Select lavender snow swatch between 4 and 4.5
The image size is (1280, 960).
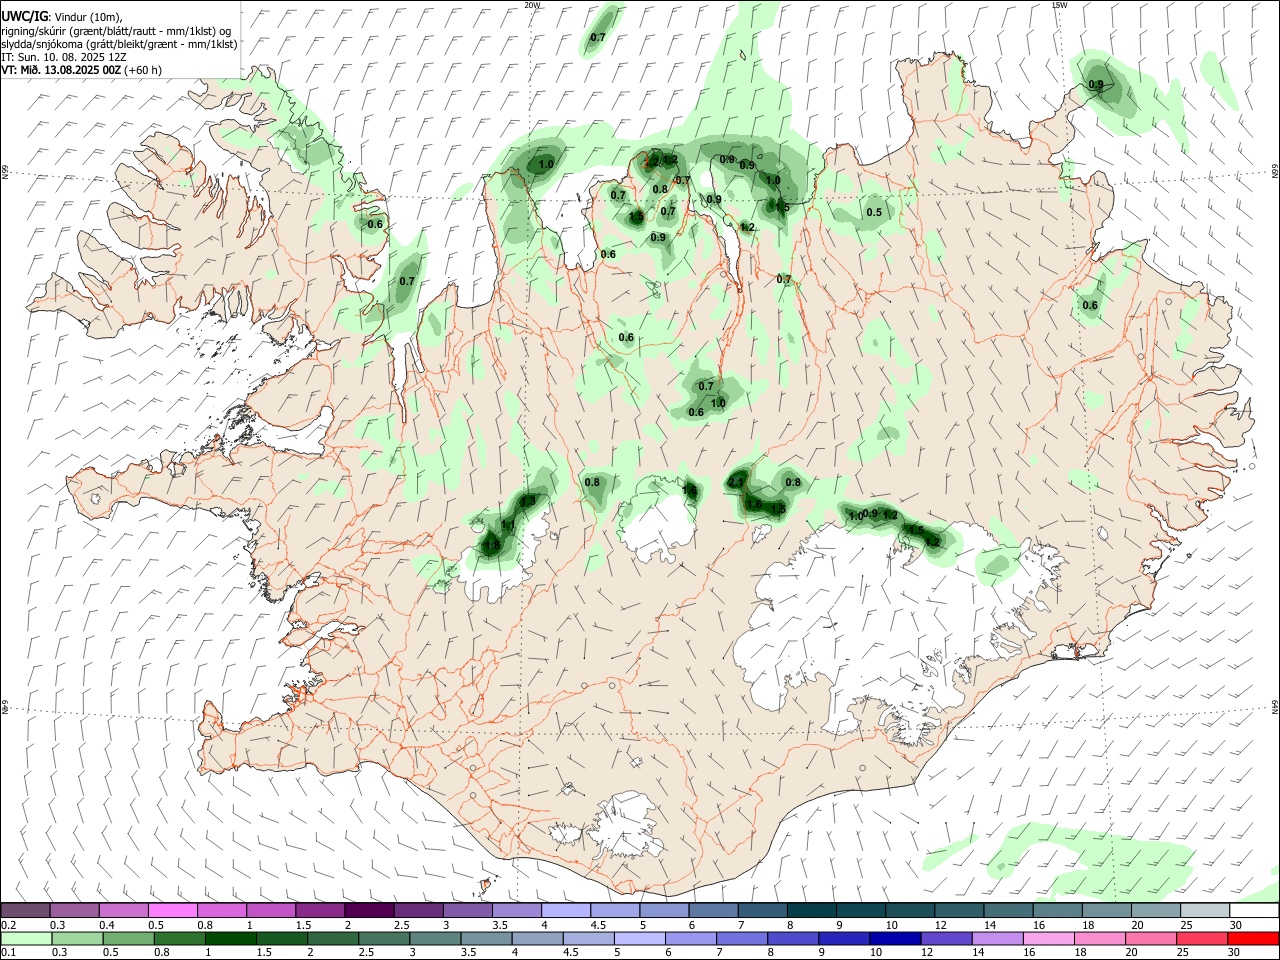pos(566,911)
